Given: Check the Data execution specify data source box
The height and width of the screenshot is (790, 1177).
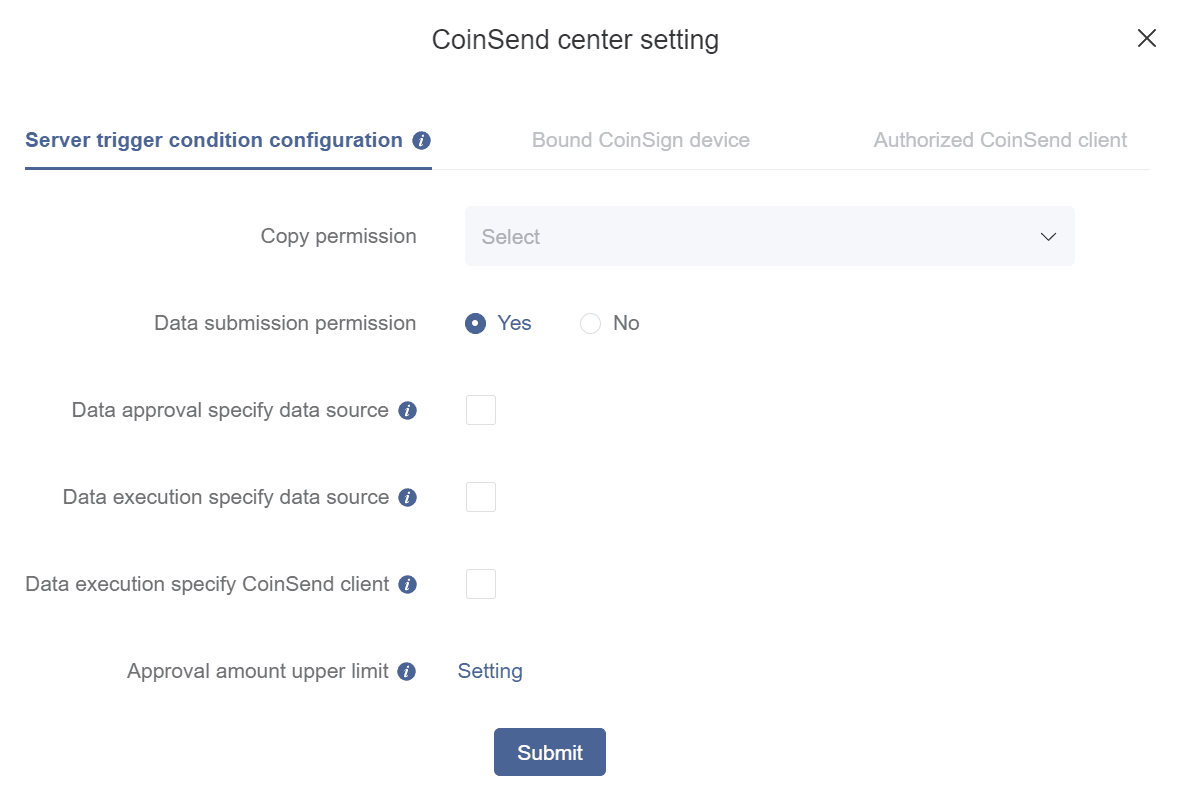Looking at the screenshot, I should pyautogui.click(x=481, y=497).
